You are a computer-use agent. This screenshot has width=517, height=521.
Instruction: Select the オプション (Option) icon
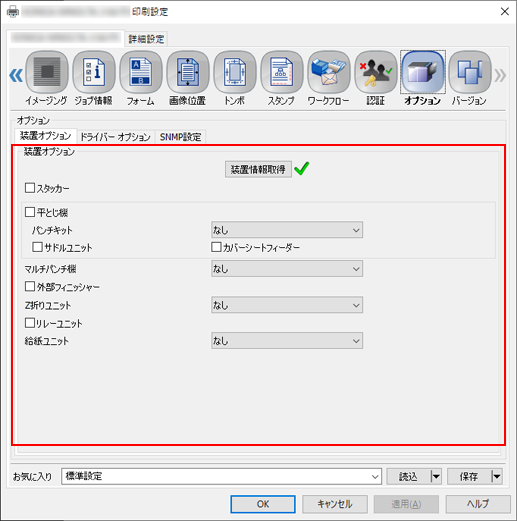423,72
